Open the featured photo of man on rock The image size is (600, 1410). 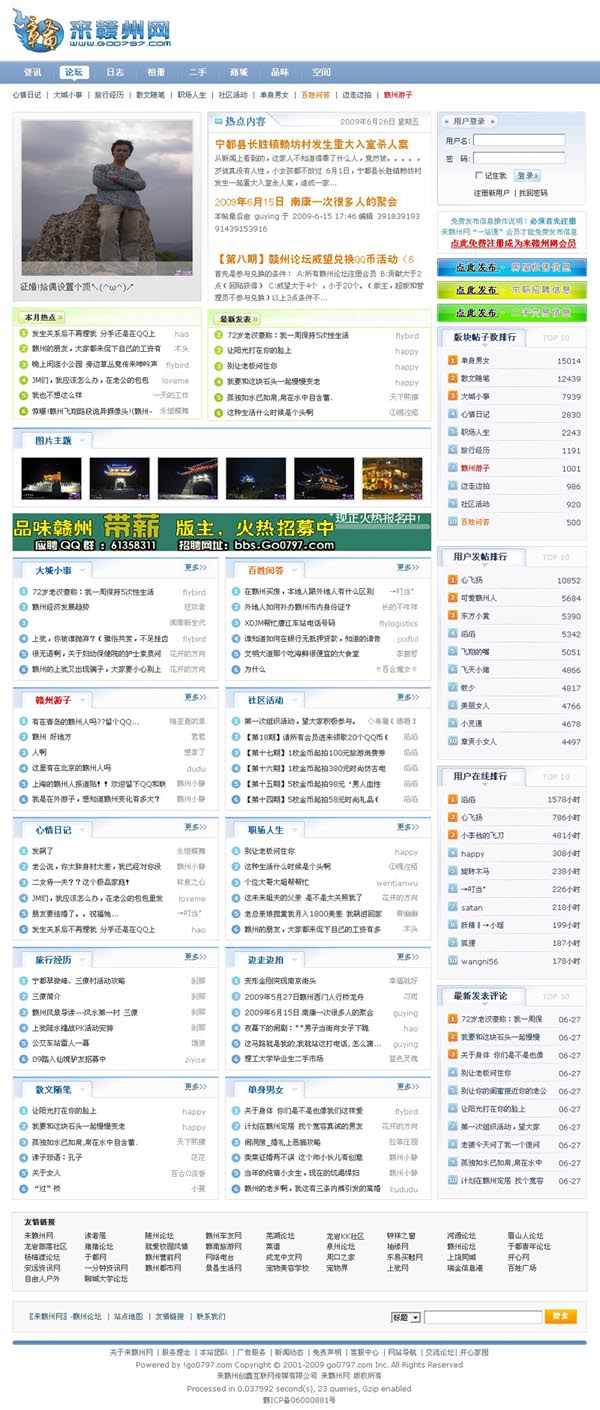tap(106, 197)
